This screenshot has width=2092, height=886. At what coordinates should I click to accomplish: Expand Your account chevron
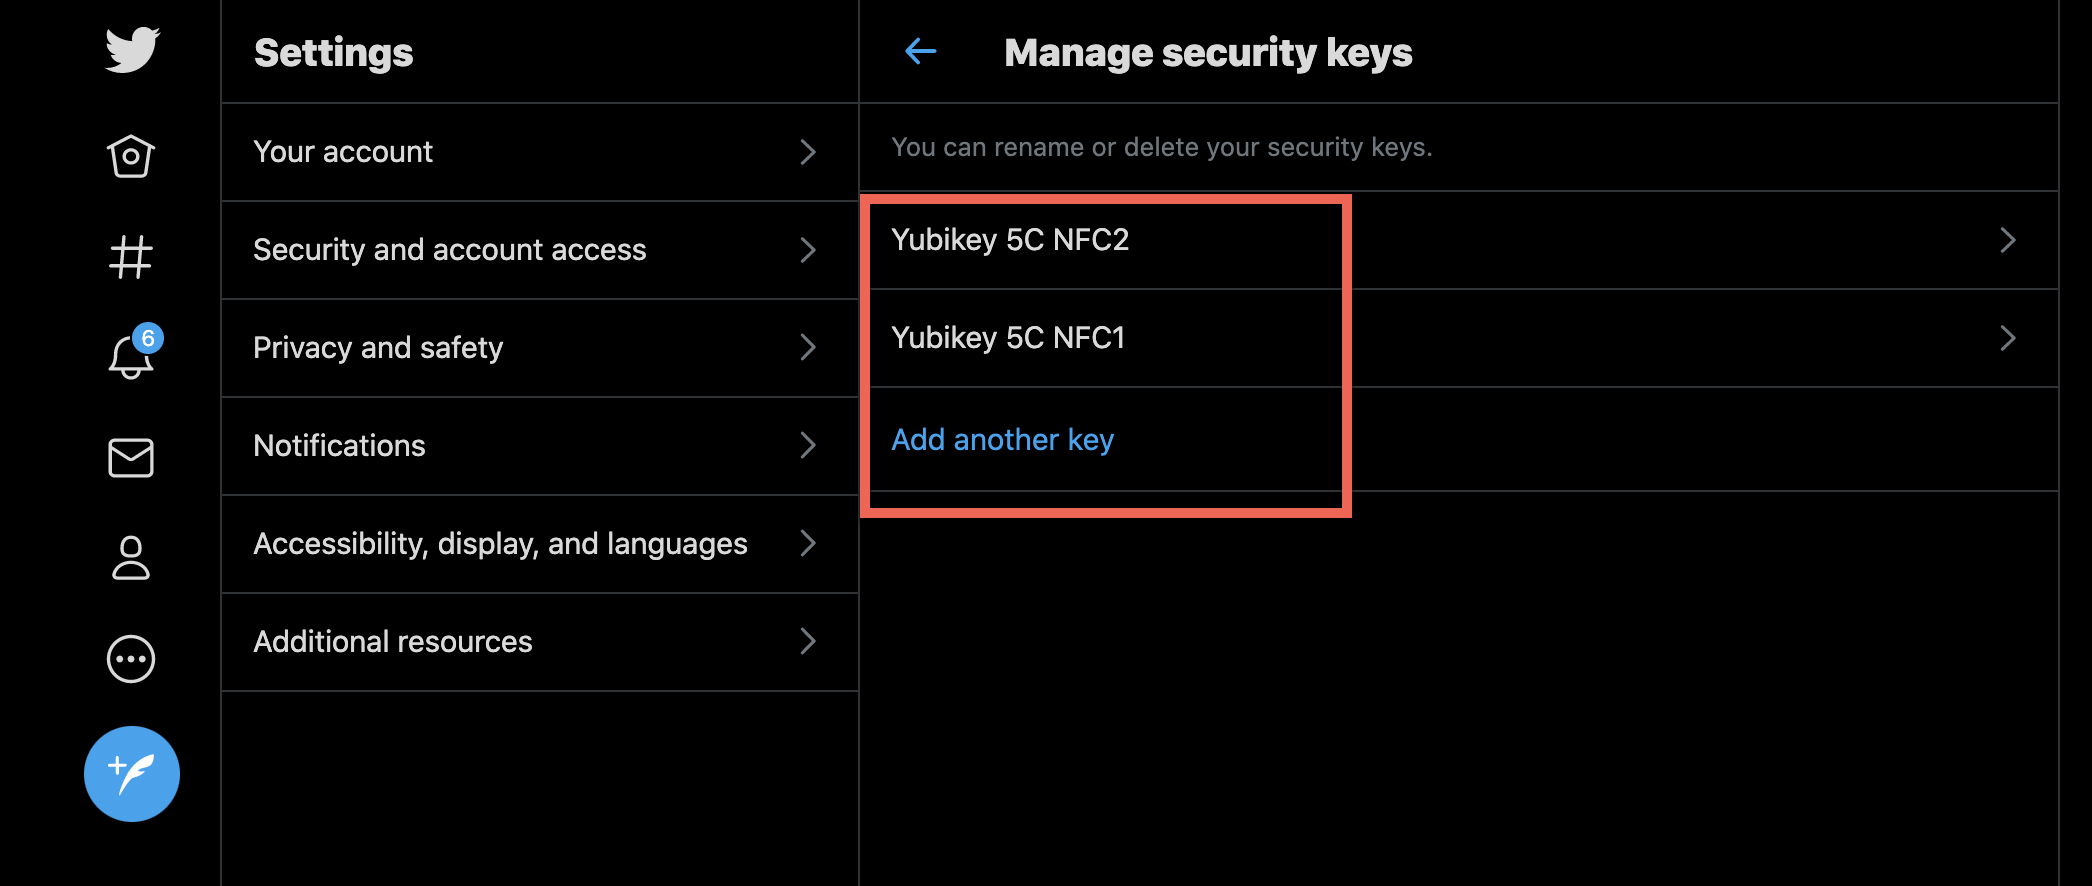pyautogui.click(x=808, y=152)
